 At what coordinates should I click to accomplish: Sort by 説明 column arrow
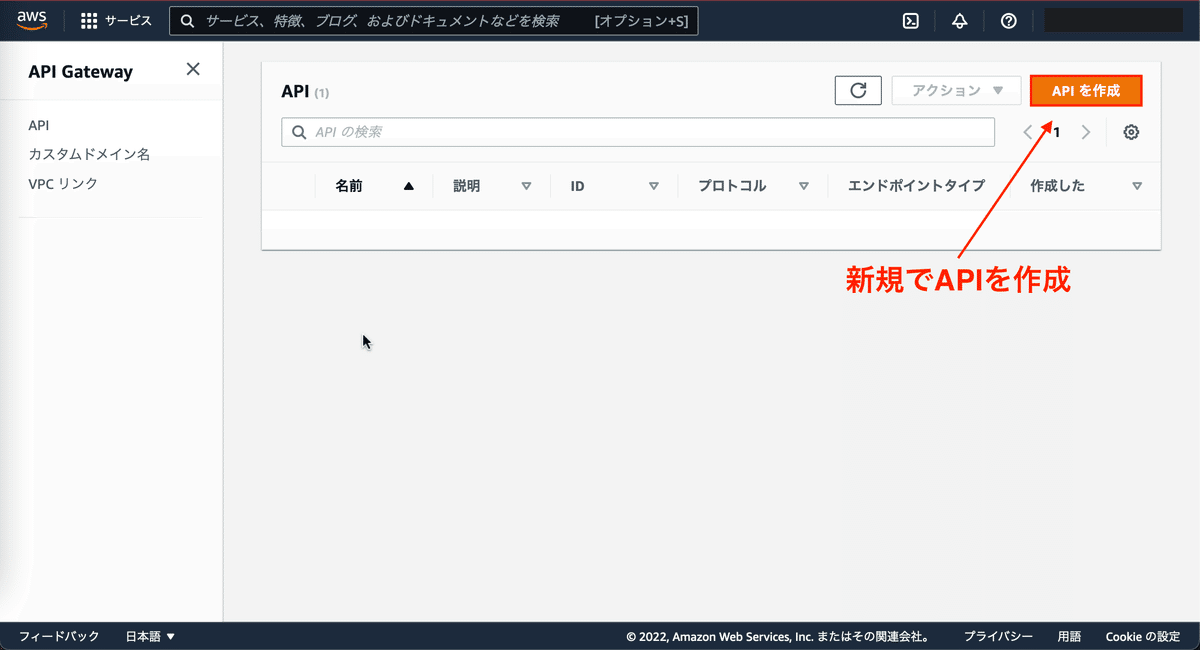coord(526,186)
